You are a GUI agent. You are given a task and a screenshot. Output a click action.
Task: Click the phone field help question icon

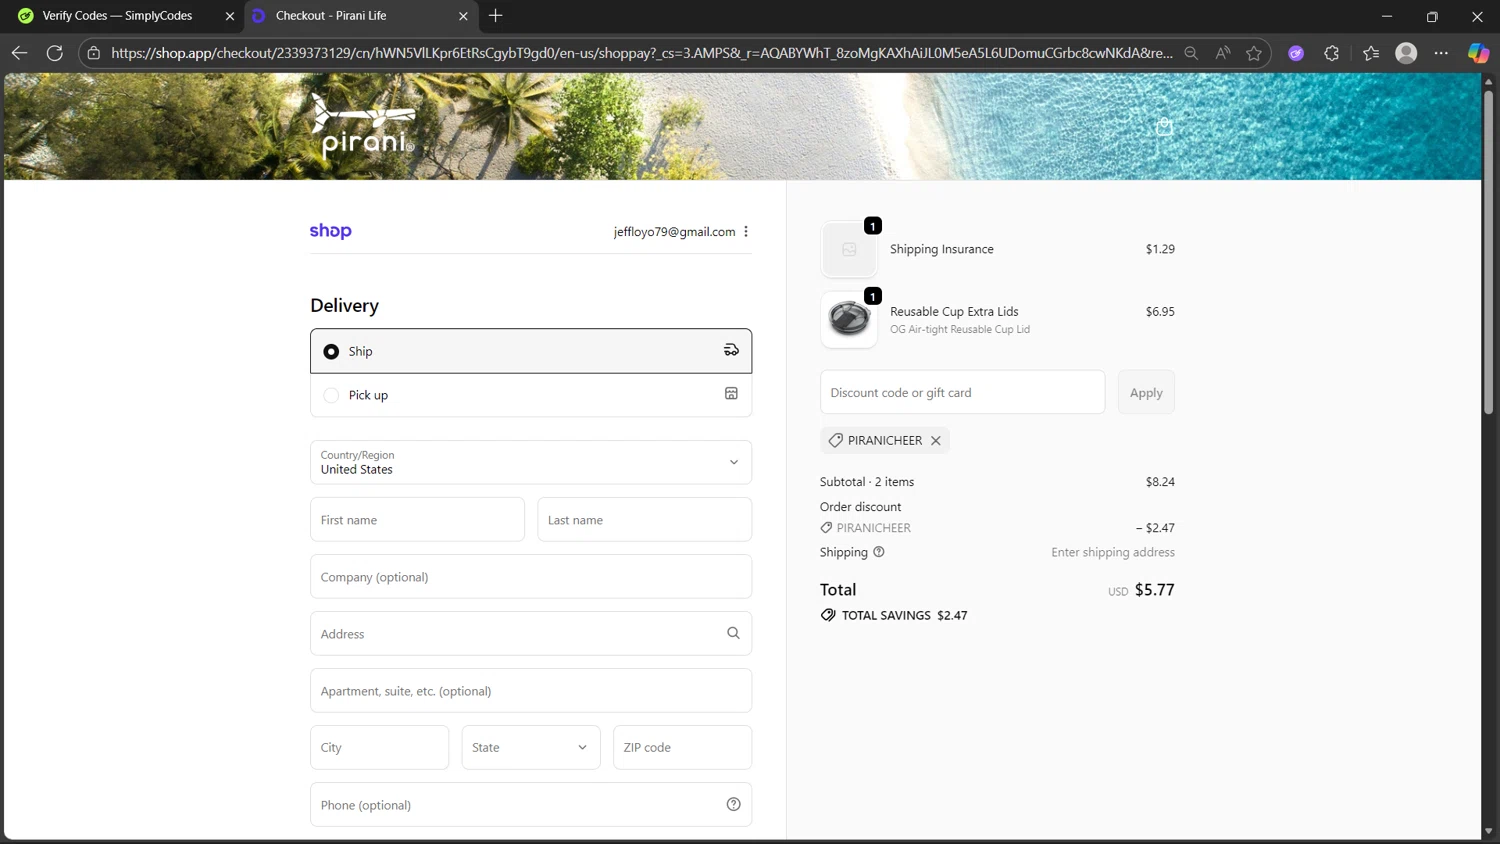733,804
